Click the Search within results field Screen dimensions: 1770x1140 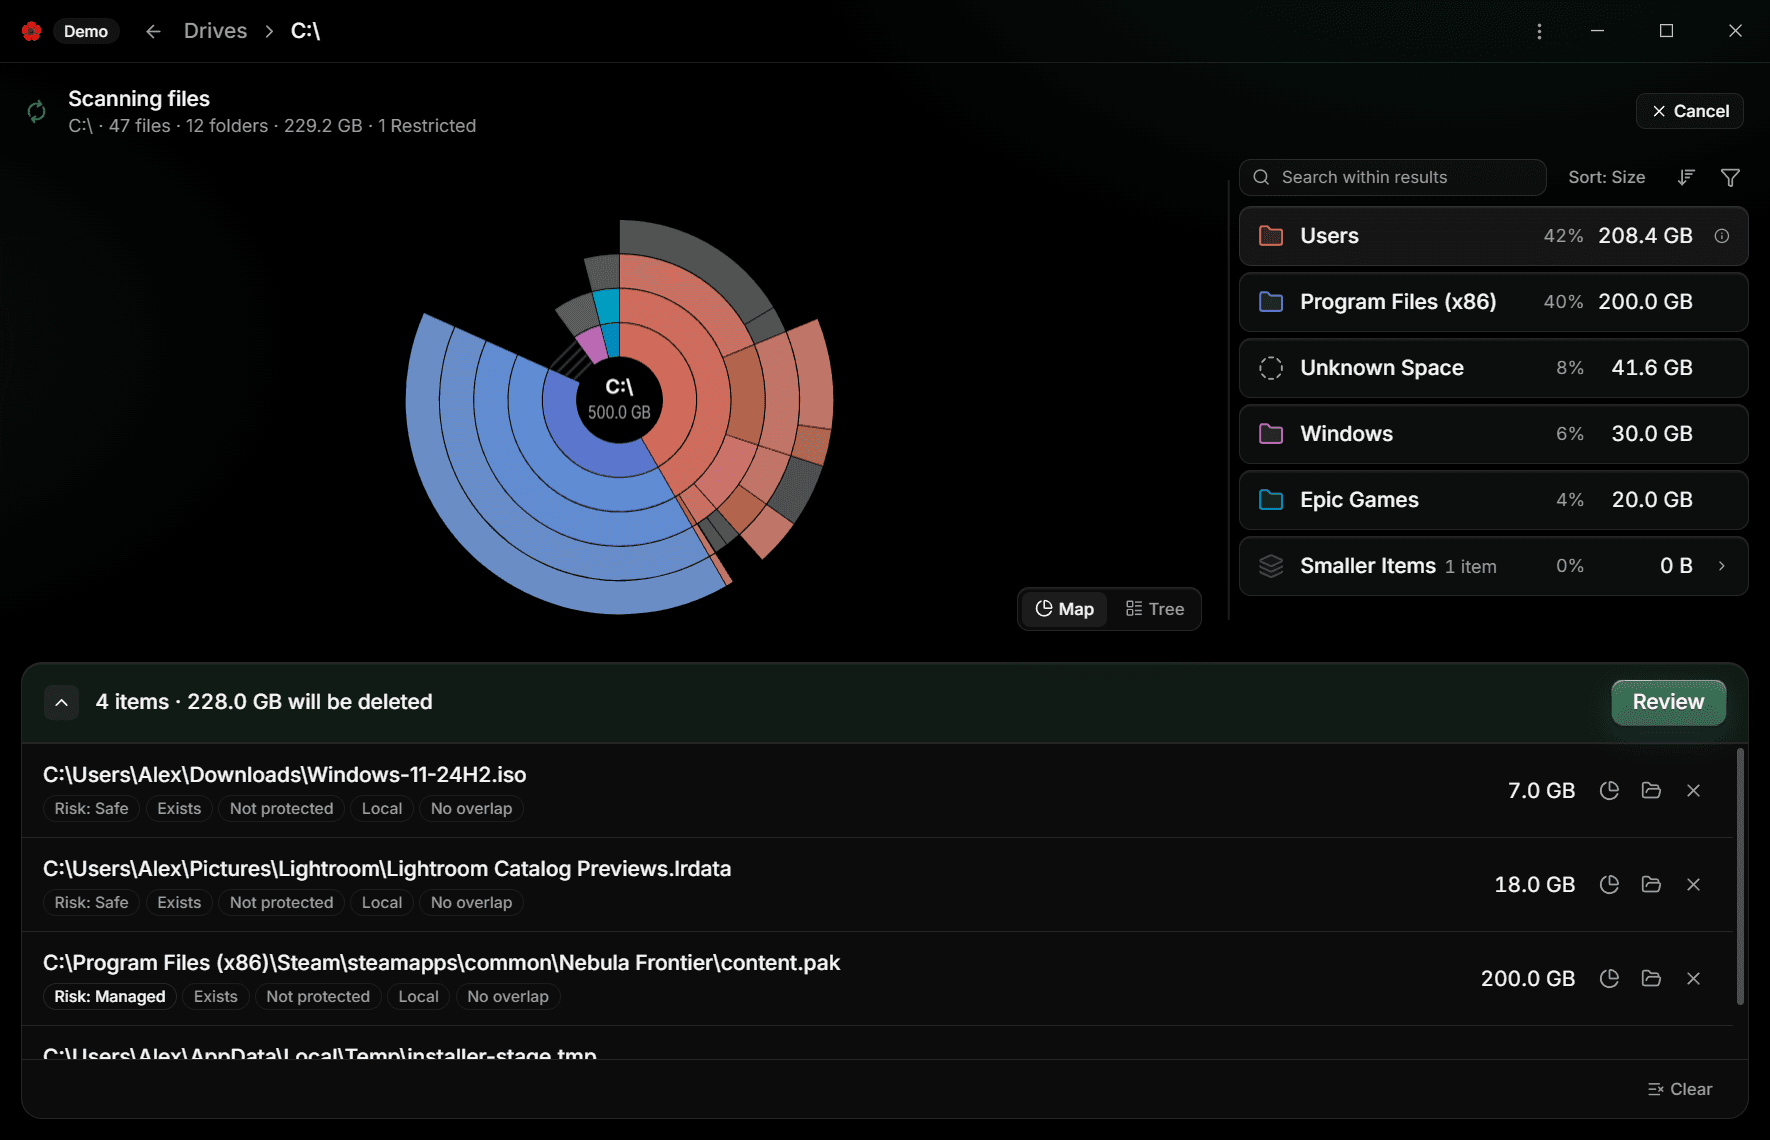tap(1393, 177)
